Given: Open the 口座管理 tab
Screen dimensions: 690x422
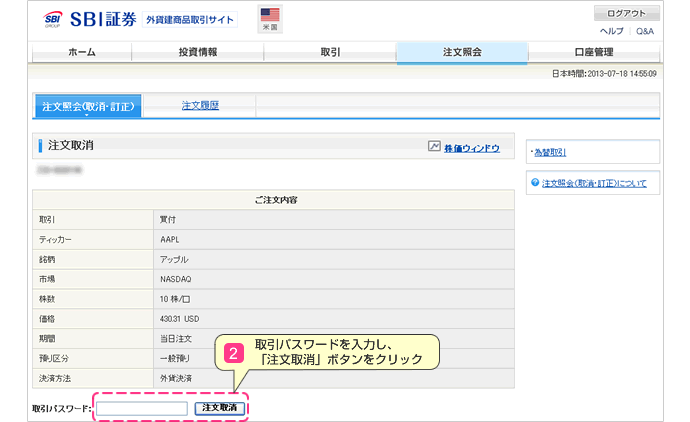Looking at the screenshot, I should tap(594, 52).
